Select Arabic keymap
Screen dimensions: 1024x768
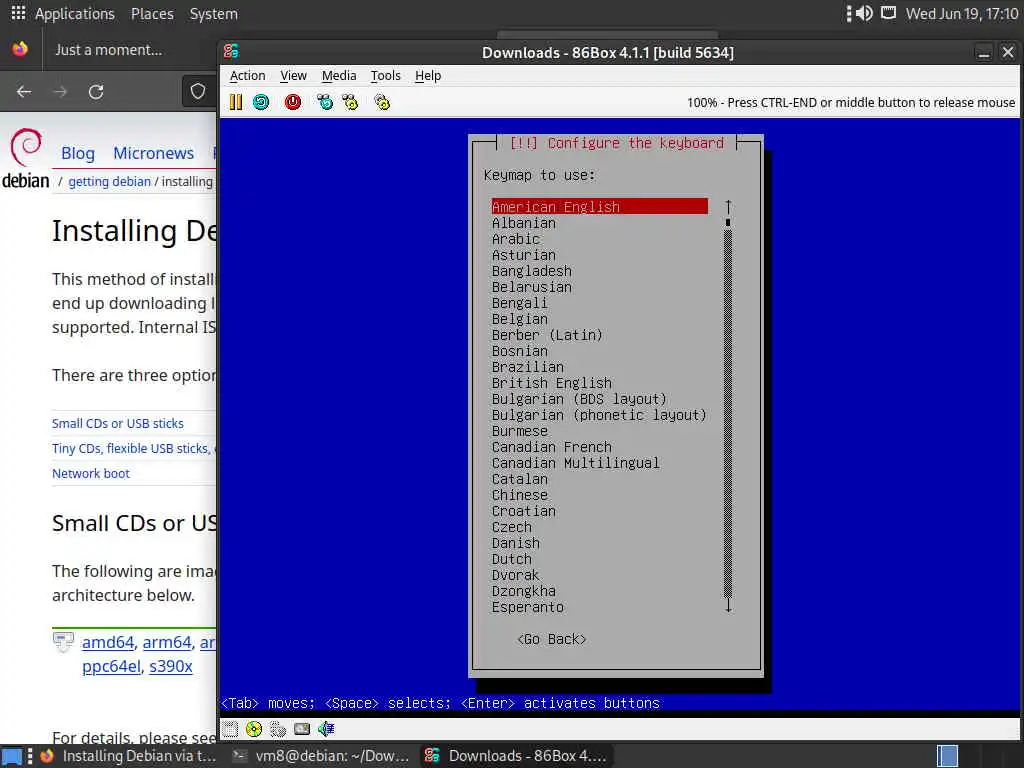point(515,239)
